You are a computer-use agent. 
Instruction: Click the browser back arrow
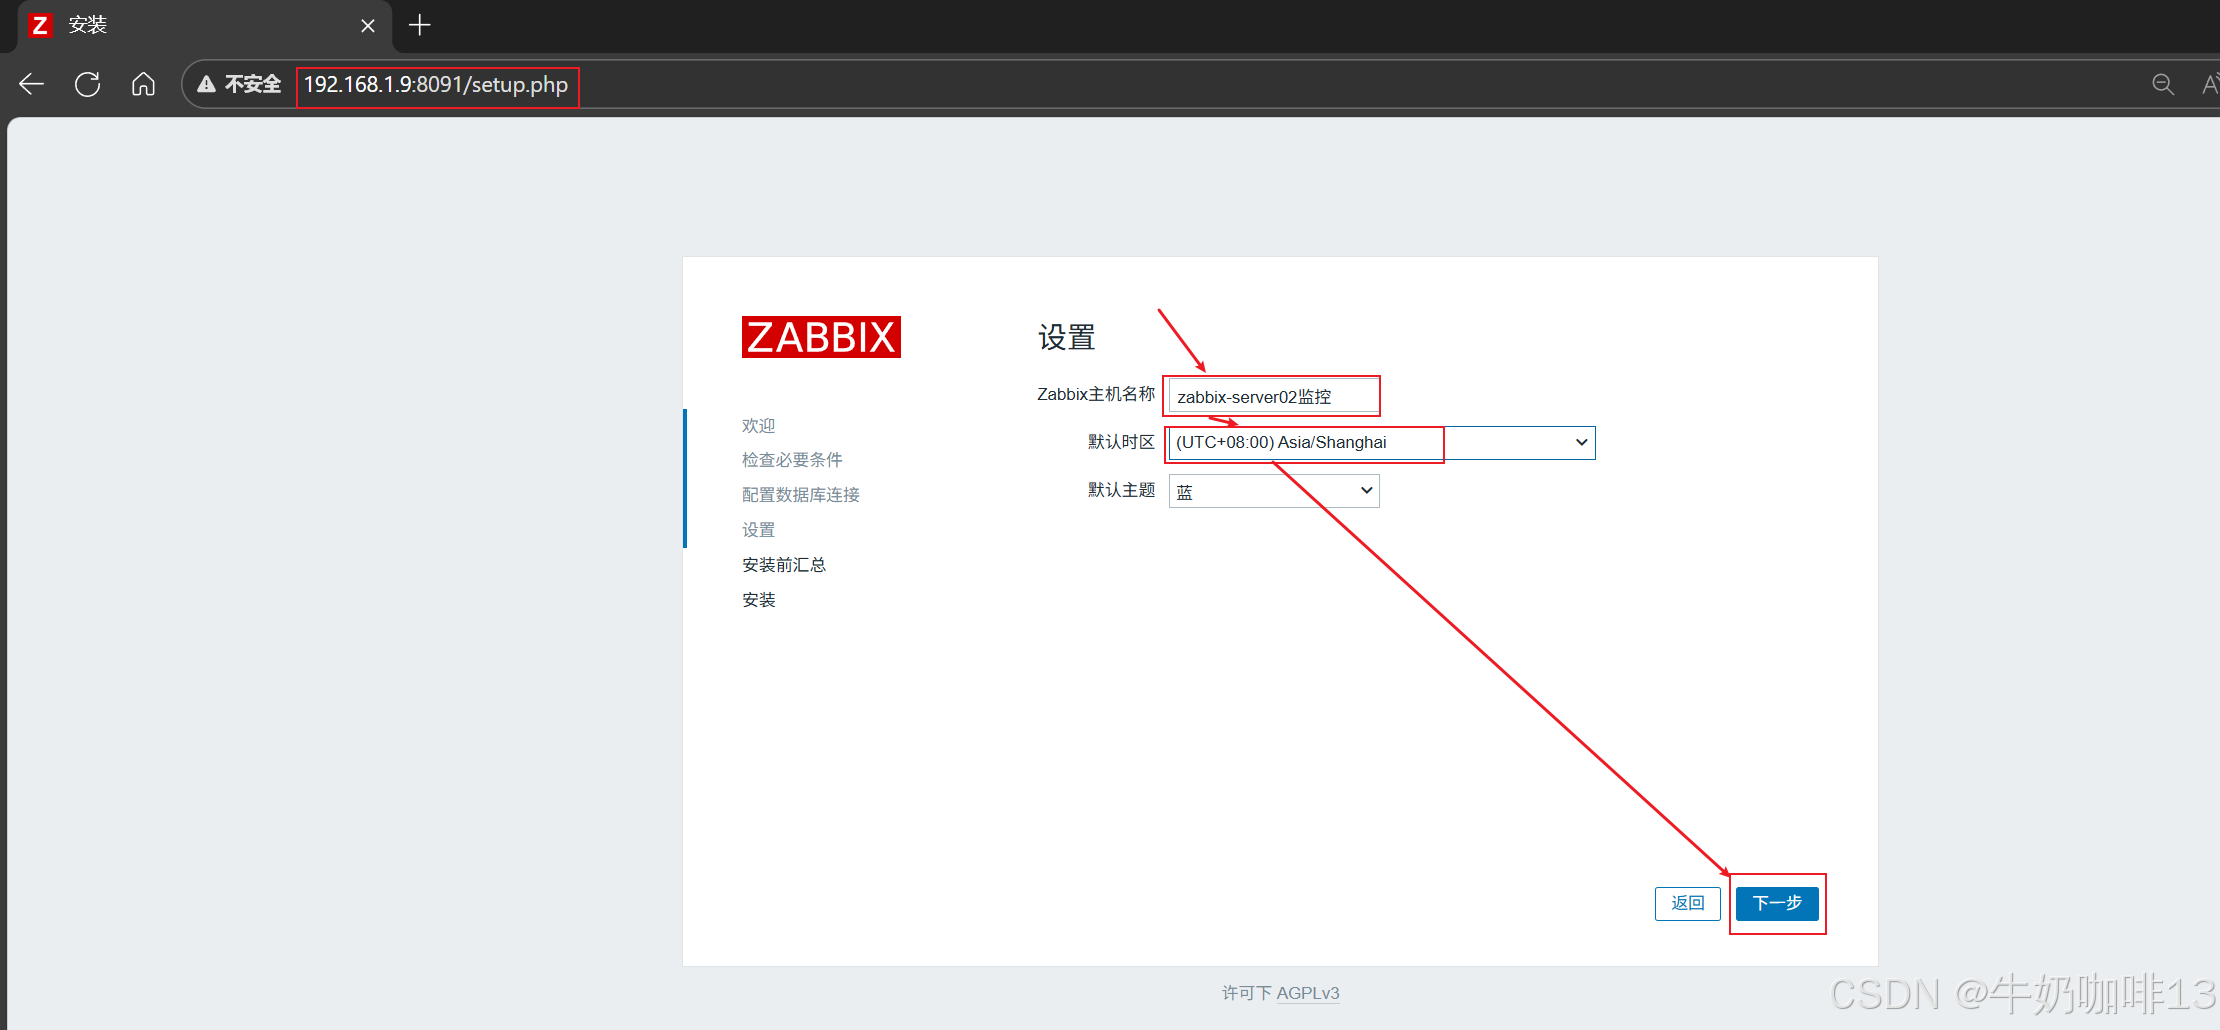pyautogui.click(x=32, y=84)
